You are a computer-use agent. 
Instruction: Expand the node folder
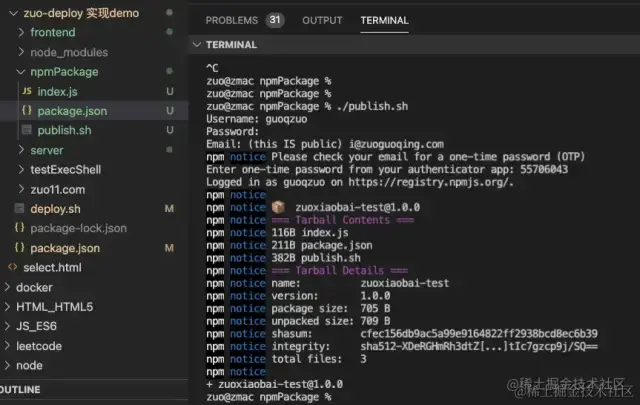(x=7, y=365)
